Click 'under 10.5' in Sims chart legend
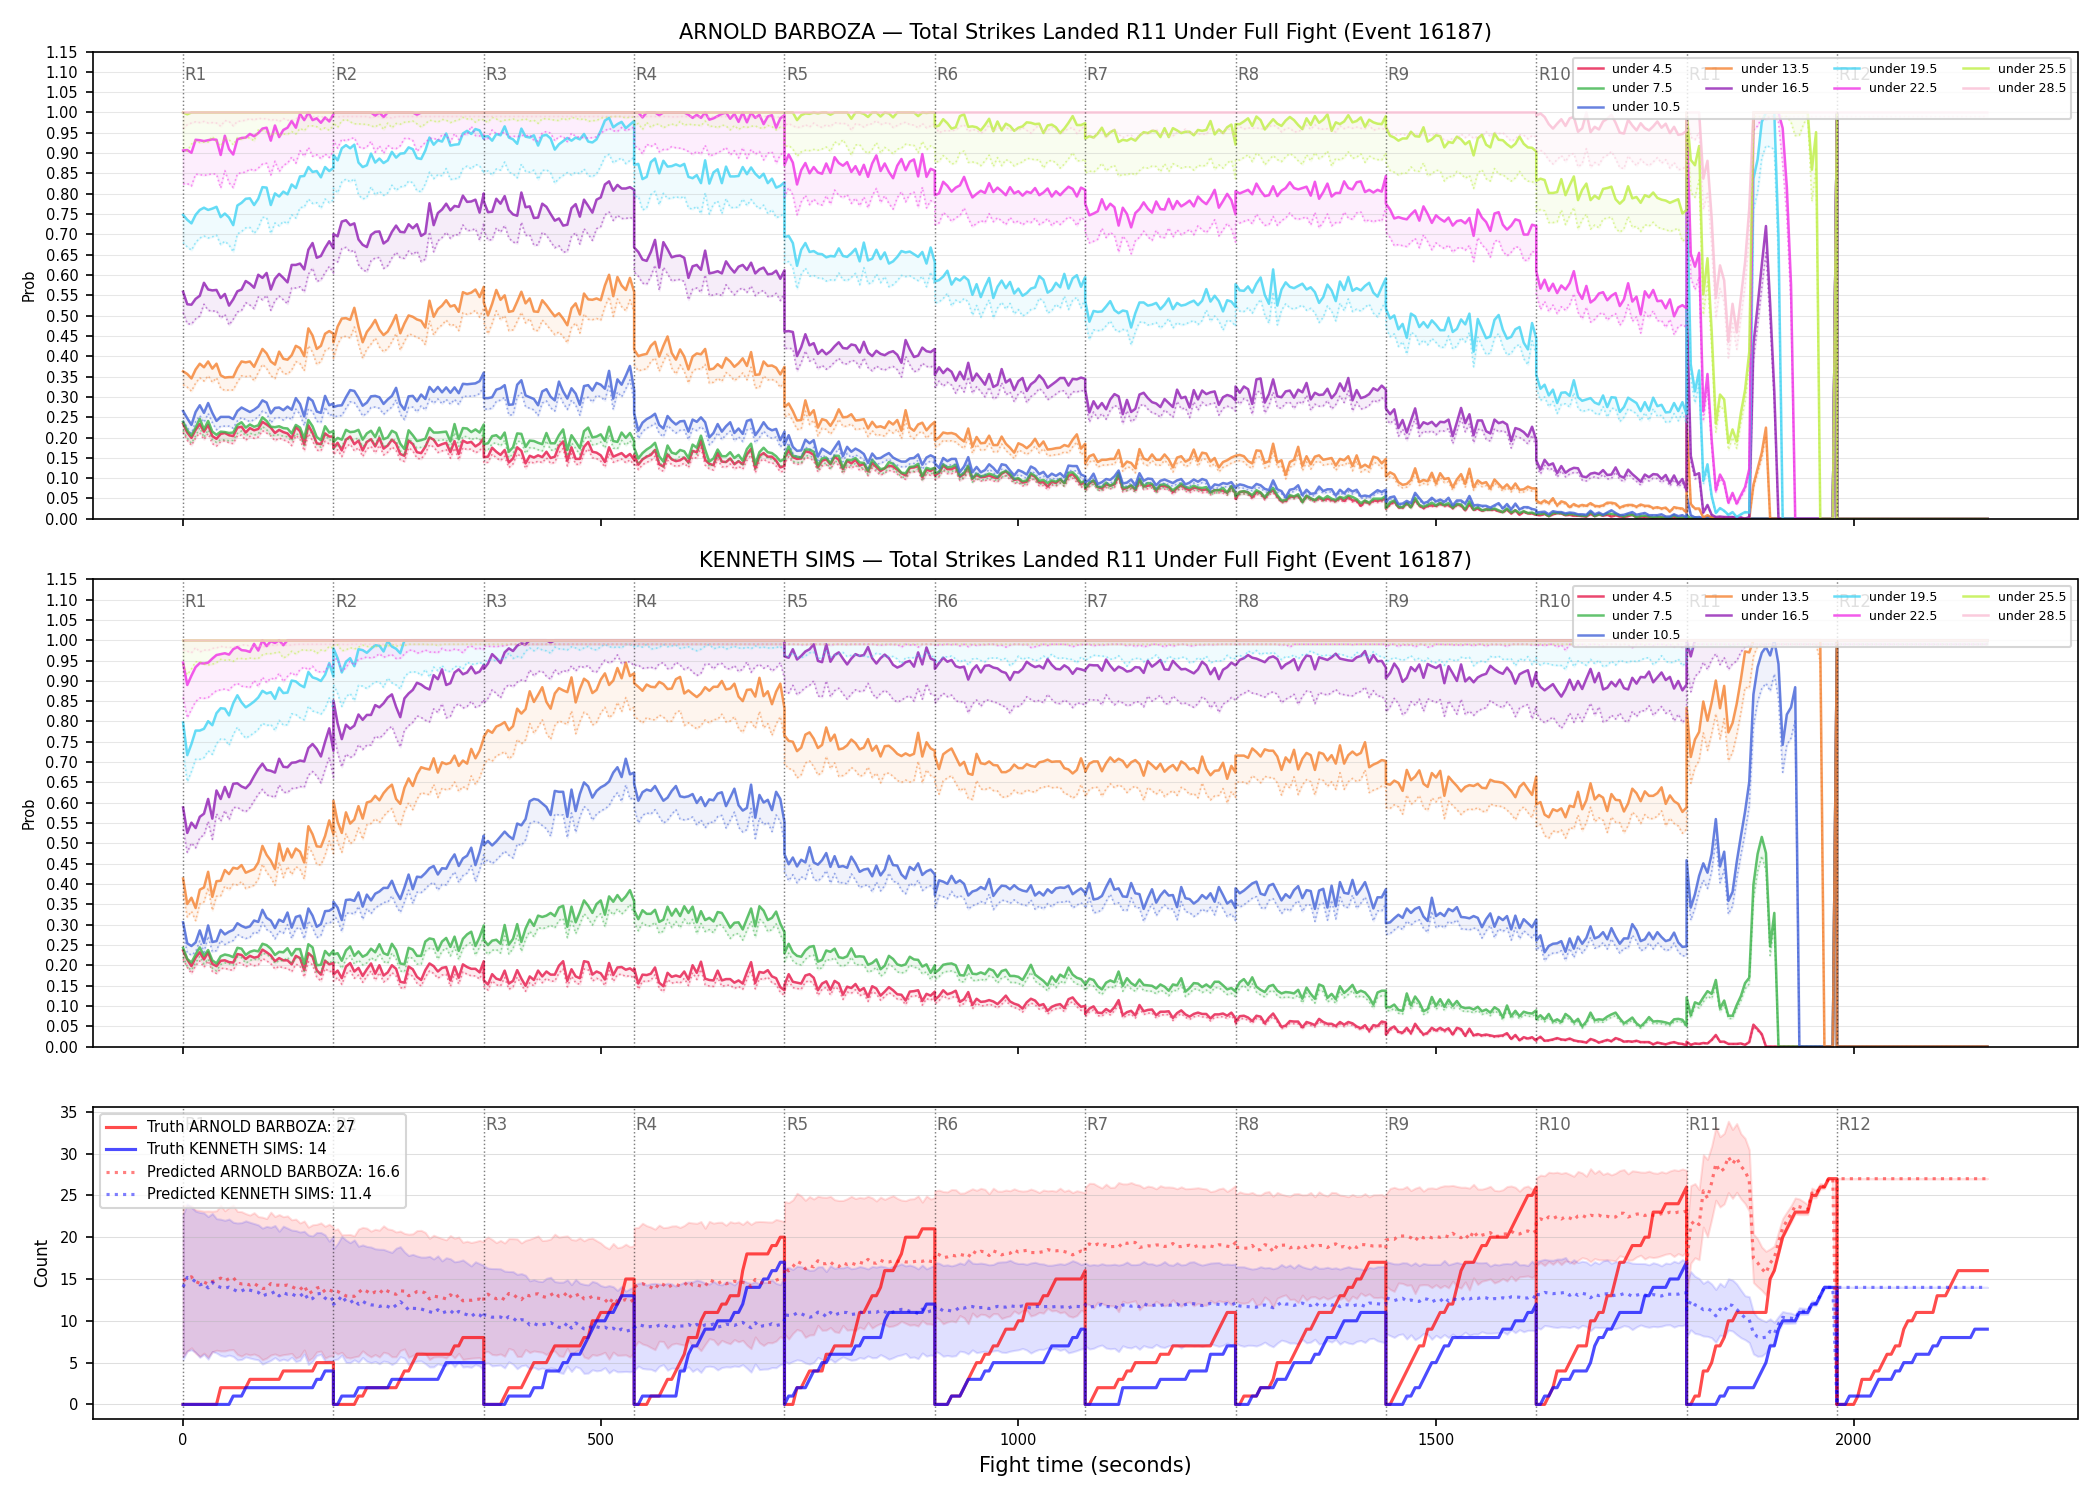 pos(1645,635)
